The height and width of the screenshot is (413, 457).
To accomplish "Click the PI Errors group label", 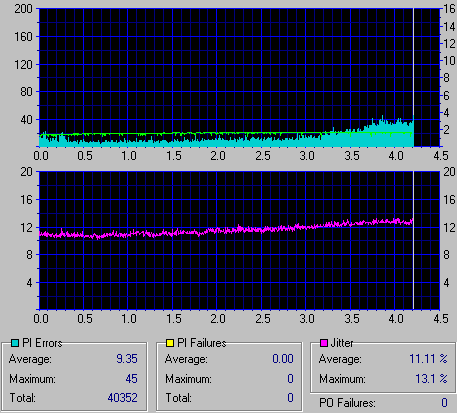I will 42,343.
